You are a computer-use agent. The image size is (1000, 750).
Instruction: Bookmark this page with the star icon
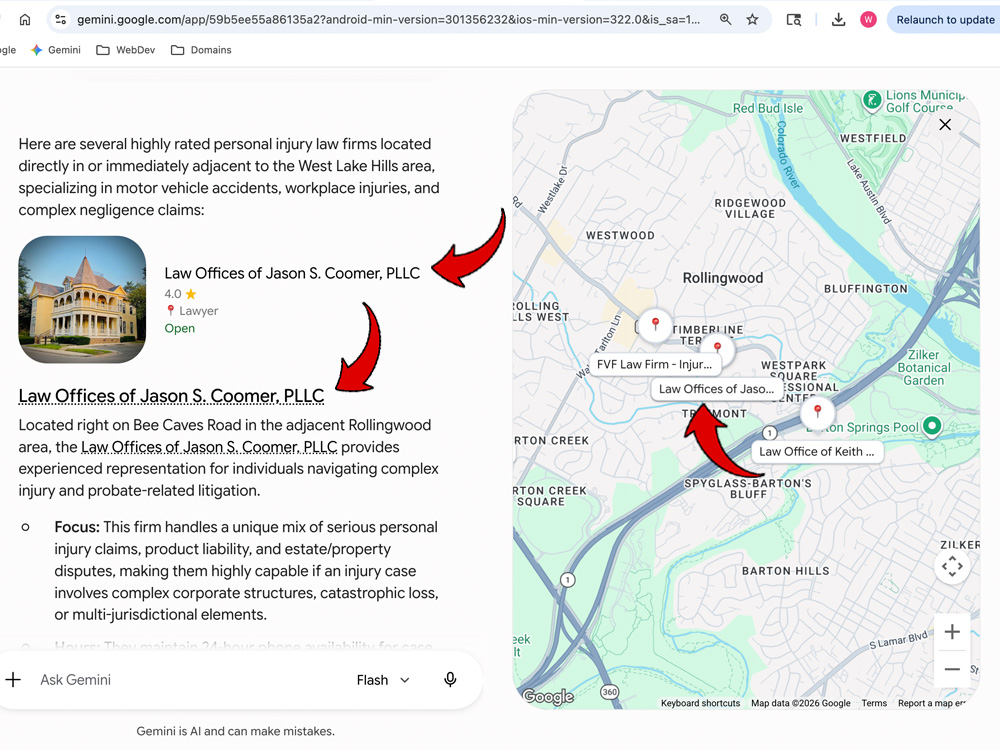[753, 20]
